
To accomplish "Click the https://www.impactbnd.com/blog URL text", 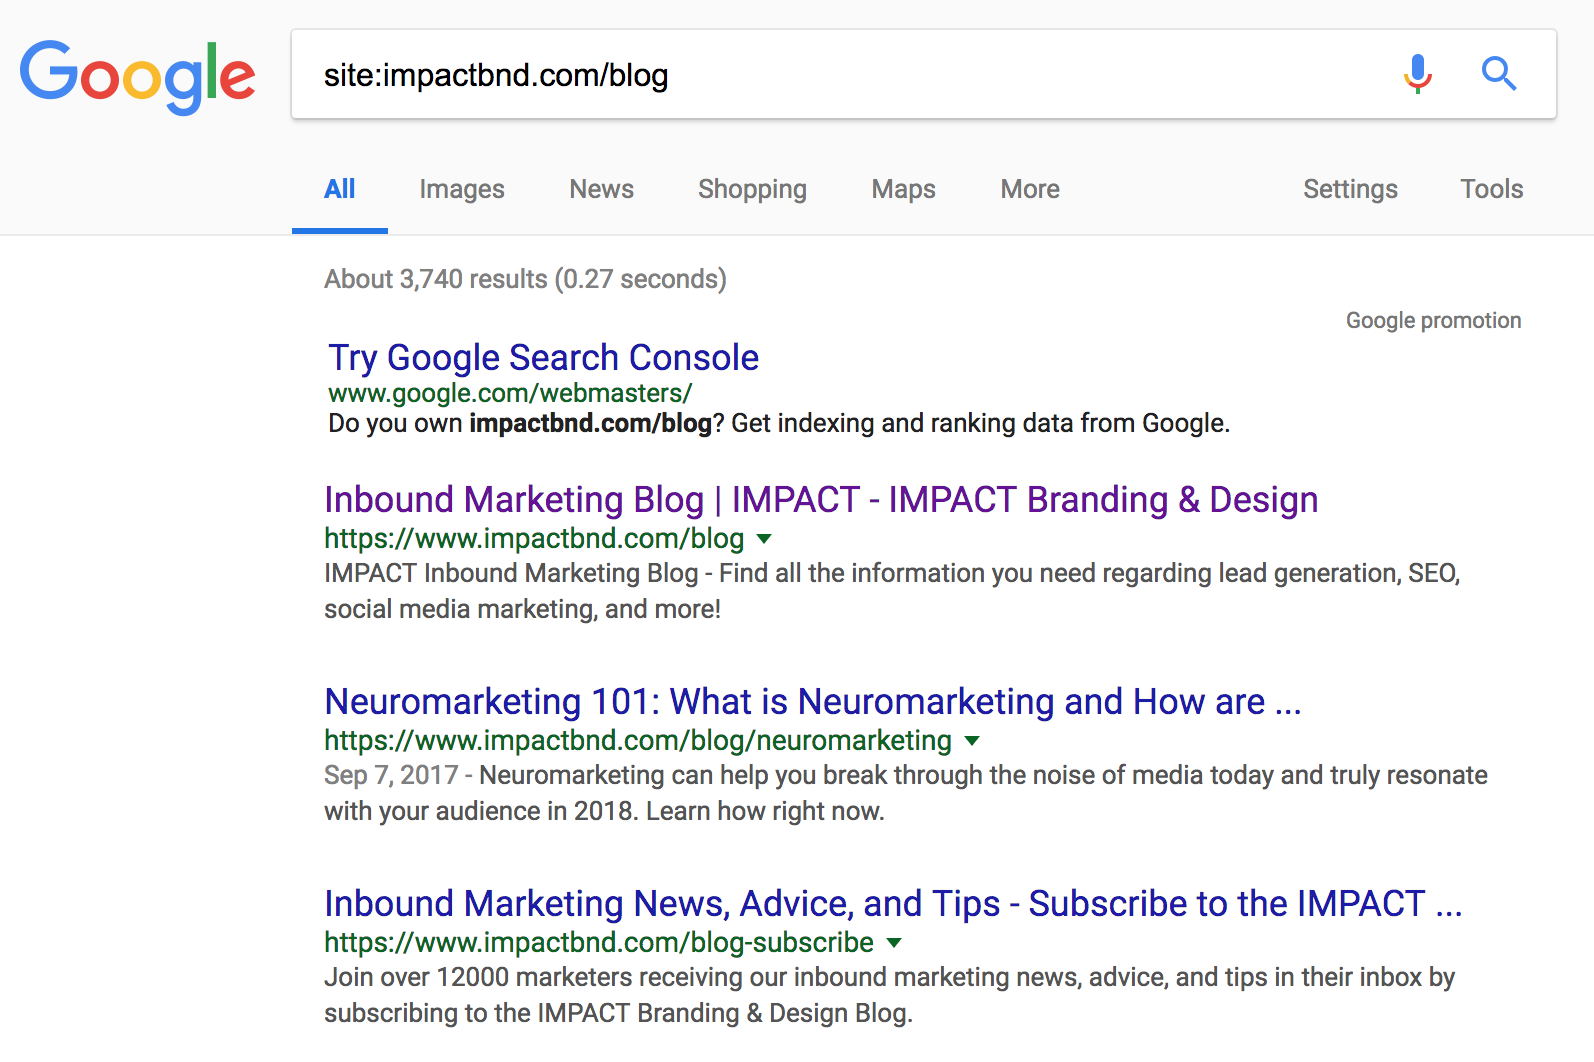I will pos(534,539).
